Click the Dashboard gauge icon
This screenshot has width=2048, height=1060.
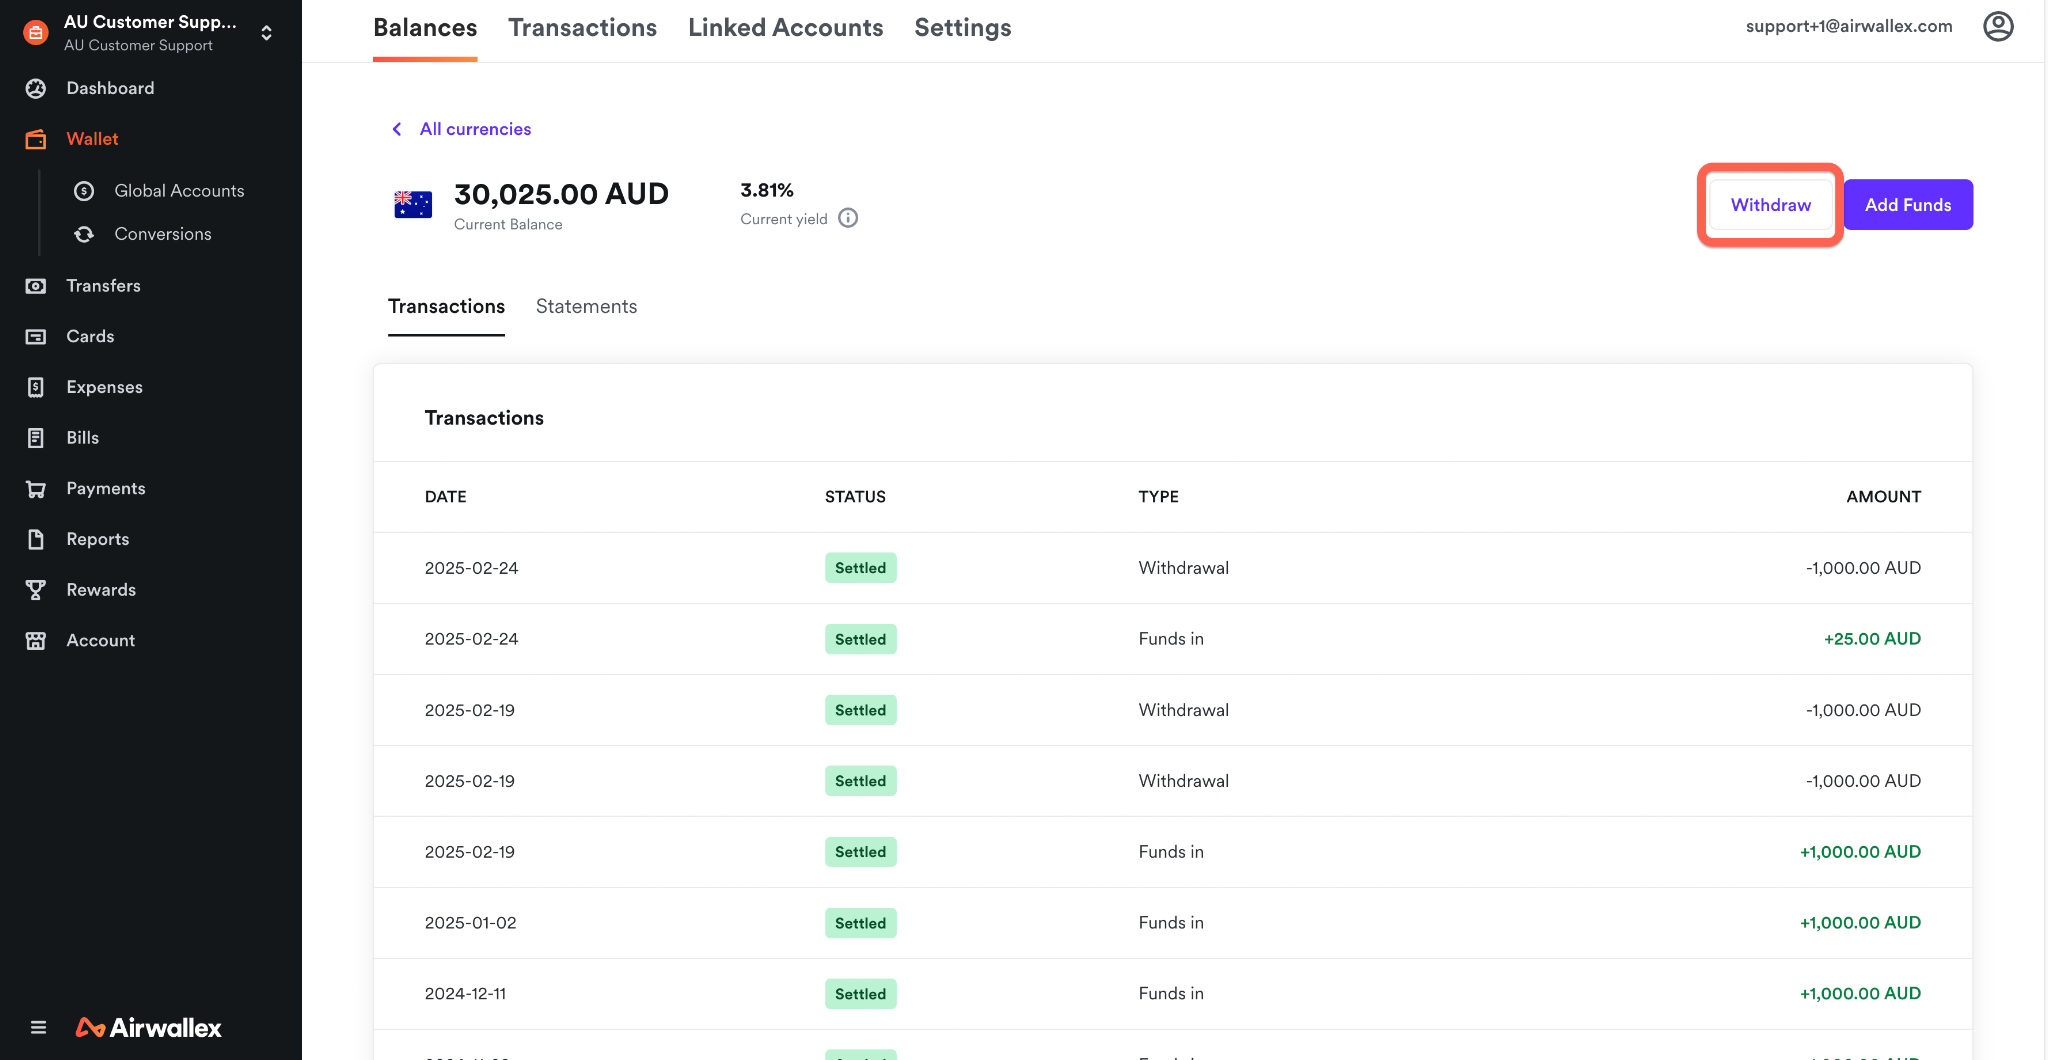36,88
